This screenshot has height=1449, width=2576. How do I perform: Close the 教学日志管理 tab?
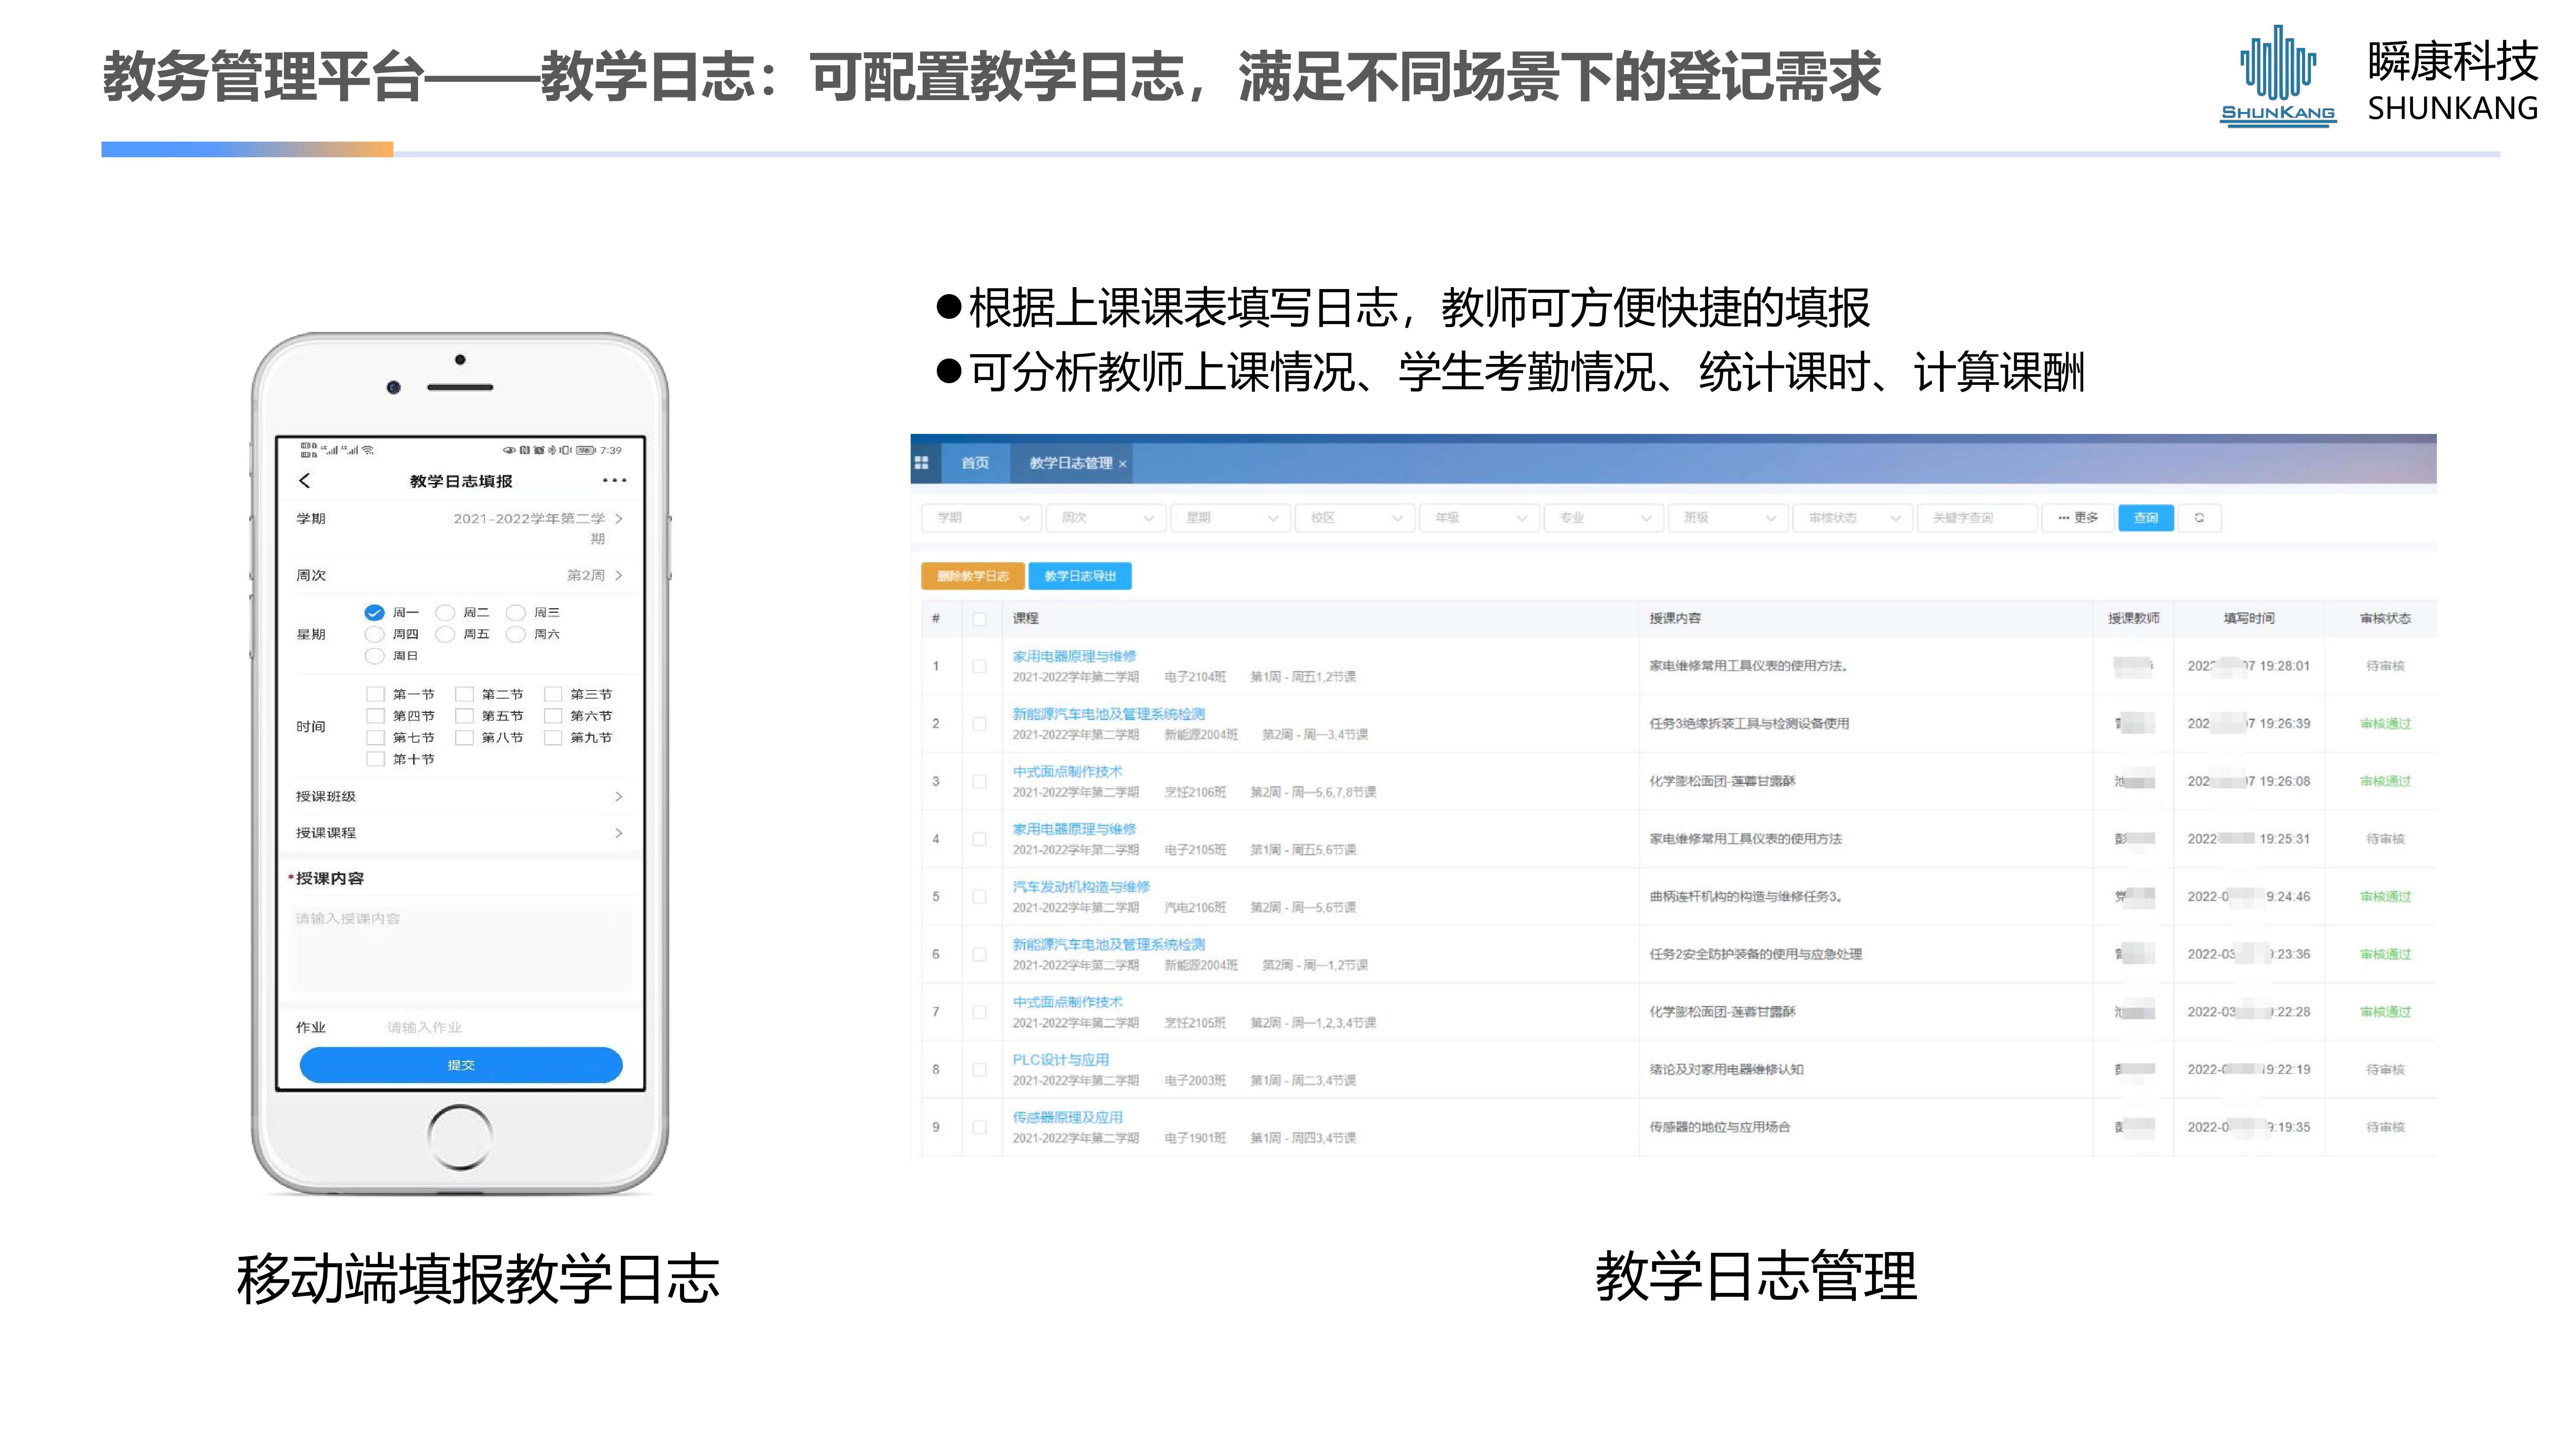tap(1122, 464)
